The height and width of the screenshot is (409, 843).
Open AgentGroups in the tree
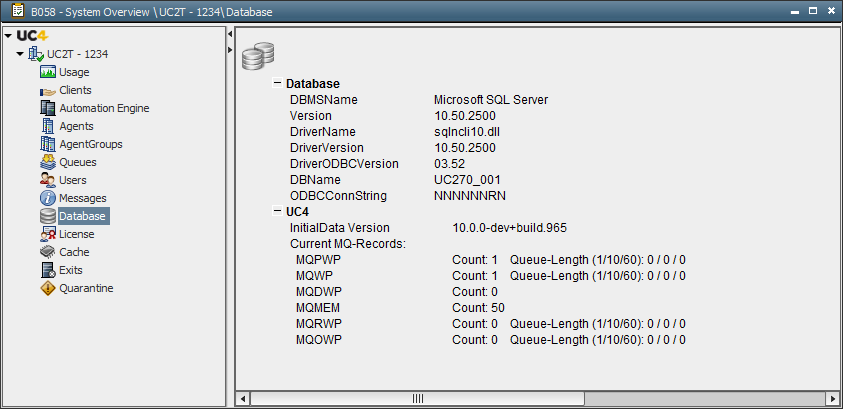(91, 144)
